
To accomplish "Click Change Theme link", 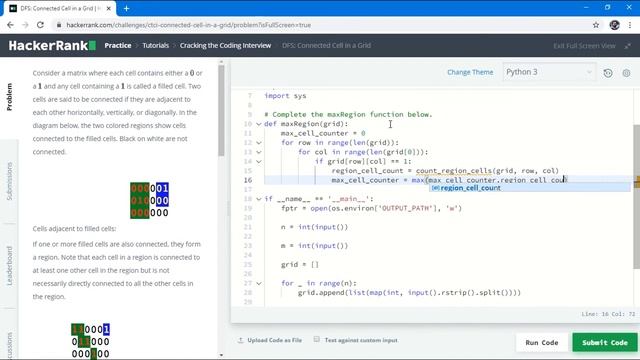I will pos(470,72).
